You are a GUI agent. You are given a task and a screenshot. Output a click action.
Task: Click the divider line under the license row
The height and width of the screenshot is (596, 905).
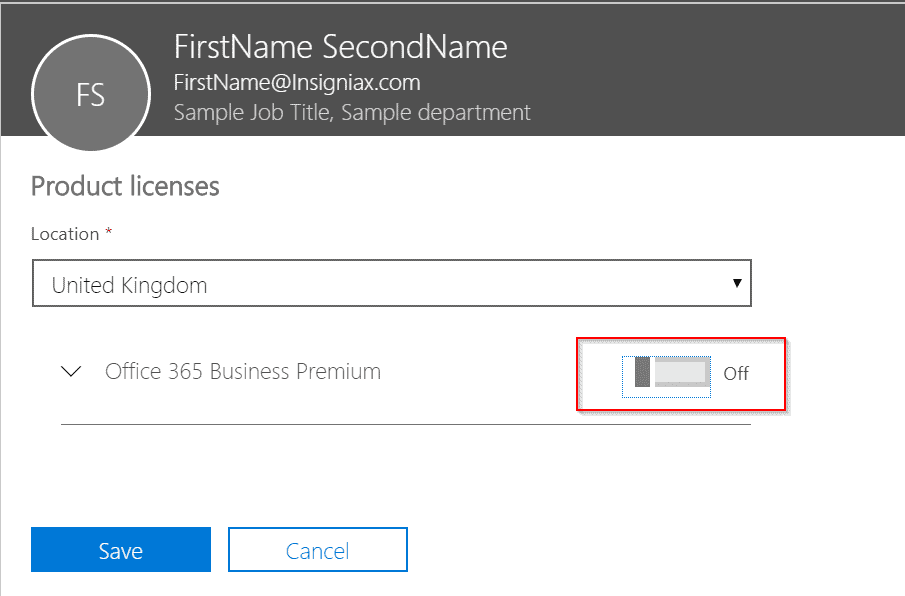[406, 425]
